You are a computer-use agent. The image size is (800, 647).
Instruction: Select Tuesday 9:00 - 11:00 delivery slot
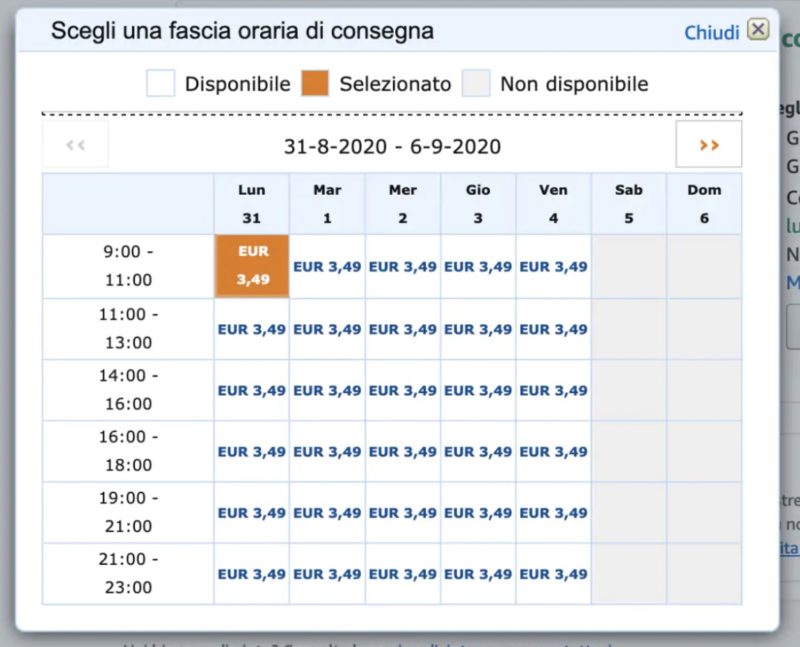[x=327, y=267]
